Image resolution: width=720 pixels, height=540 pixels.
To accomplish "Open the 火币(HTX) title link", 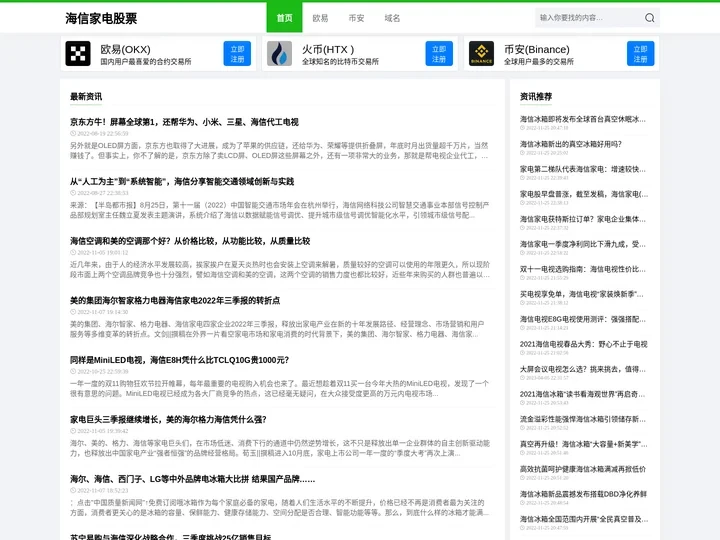I will click(x=328, y=49).
